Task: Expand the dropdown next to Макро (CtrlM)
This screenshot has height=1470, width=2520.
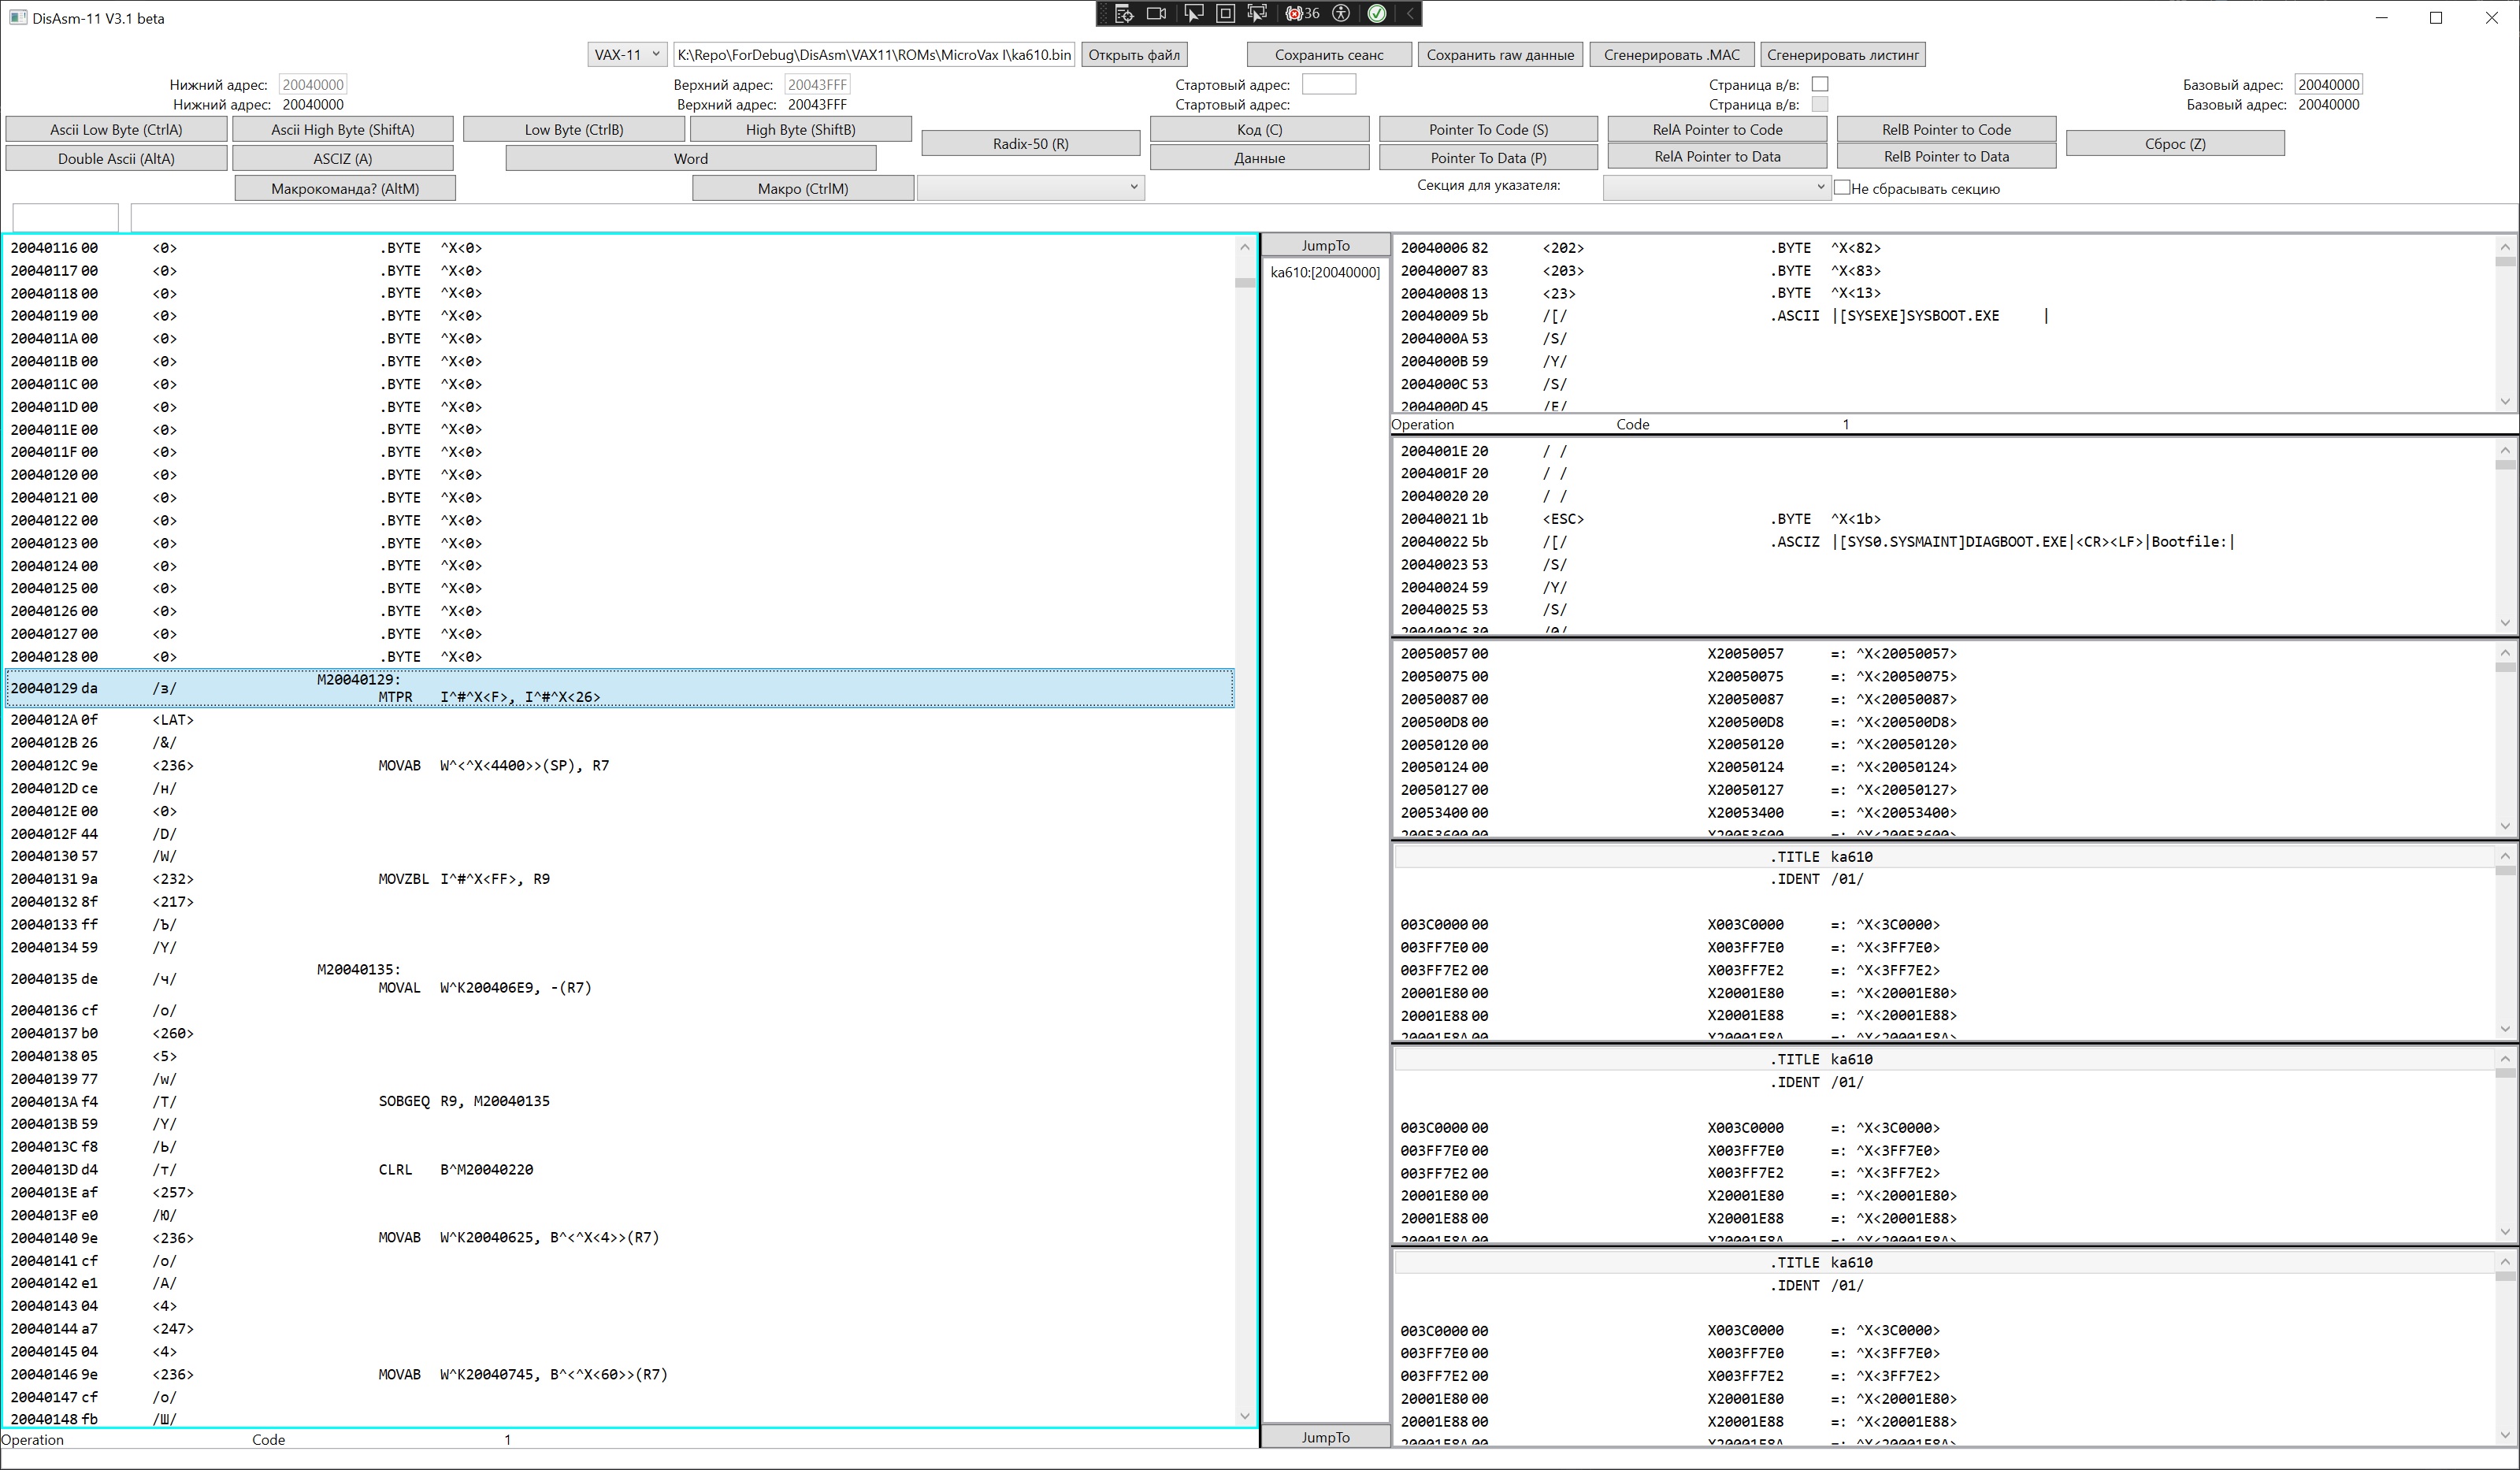Action: click(x=1030, y=187)
